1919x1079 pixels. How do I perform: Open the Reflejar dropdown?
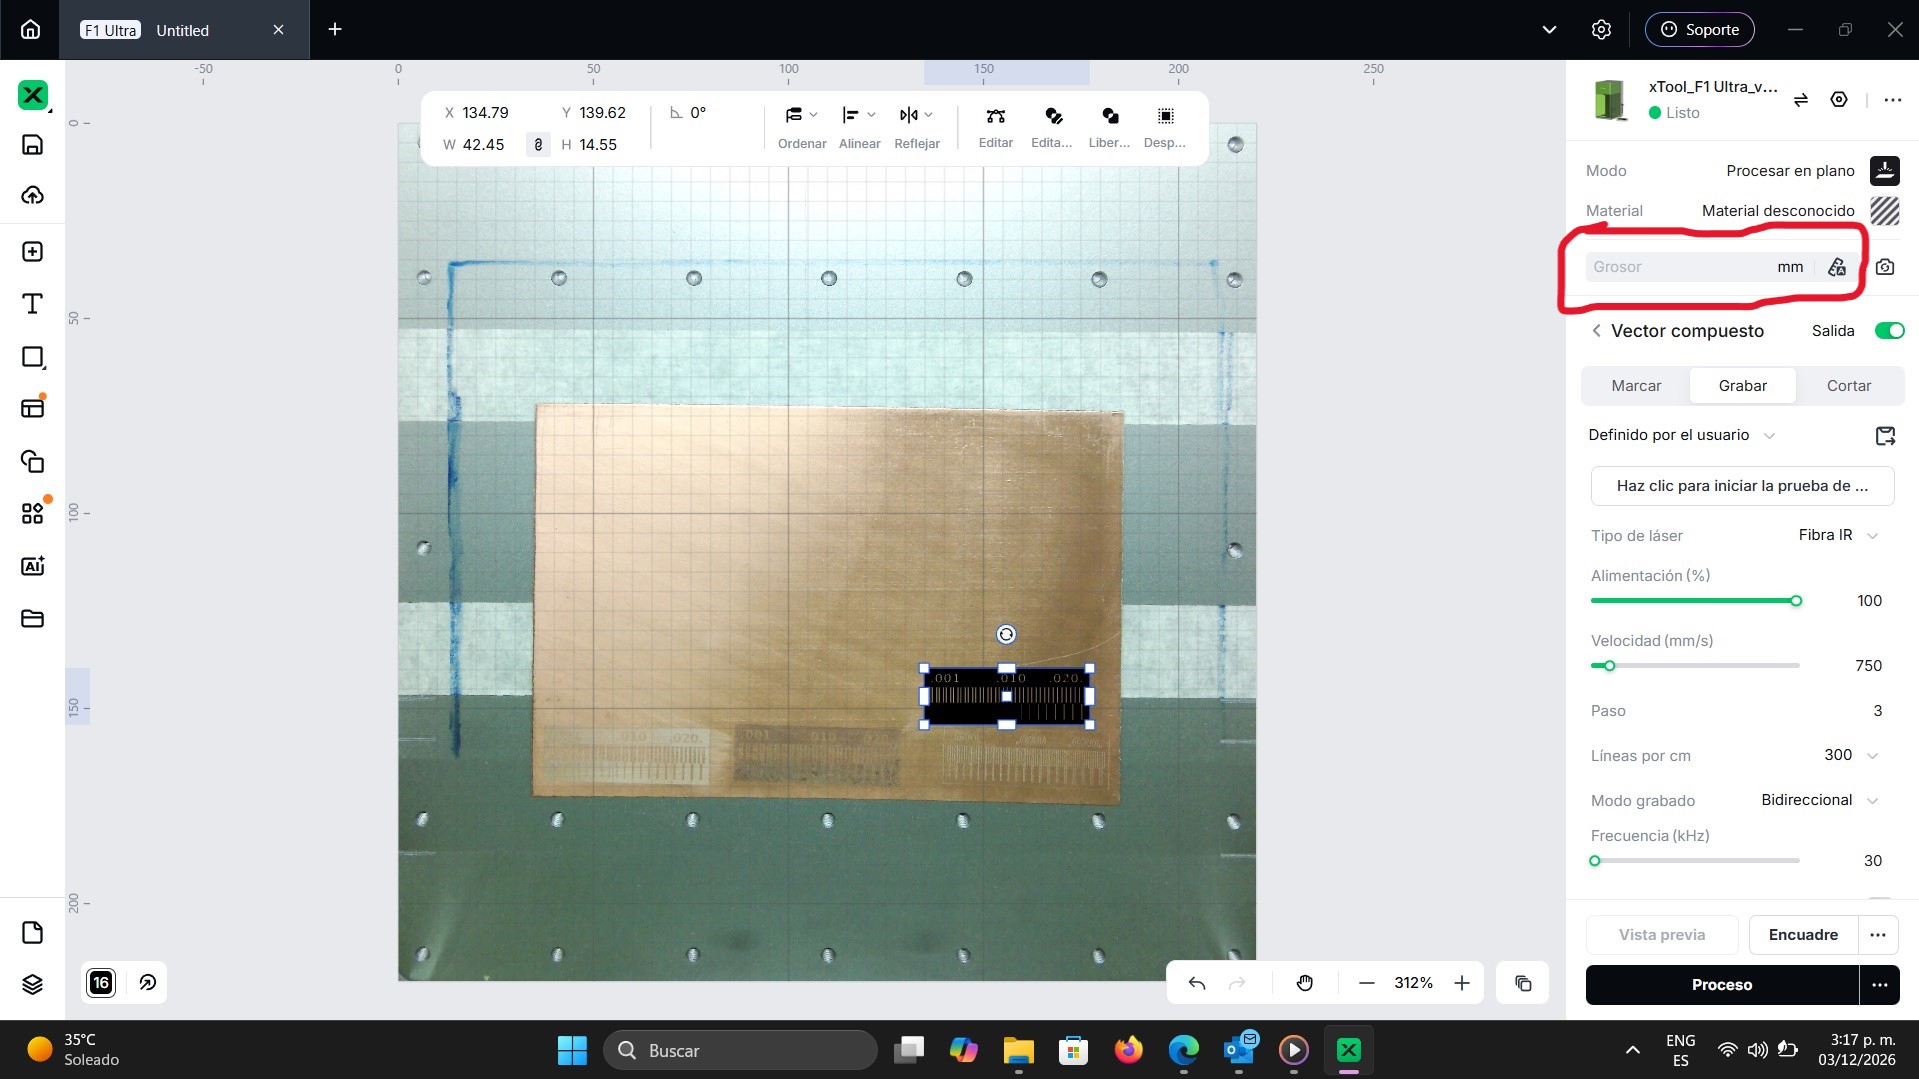[x=917, y=127]
